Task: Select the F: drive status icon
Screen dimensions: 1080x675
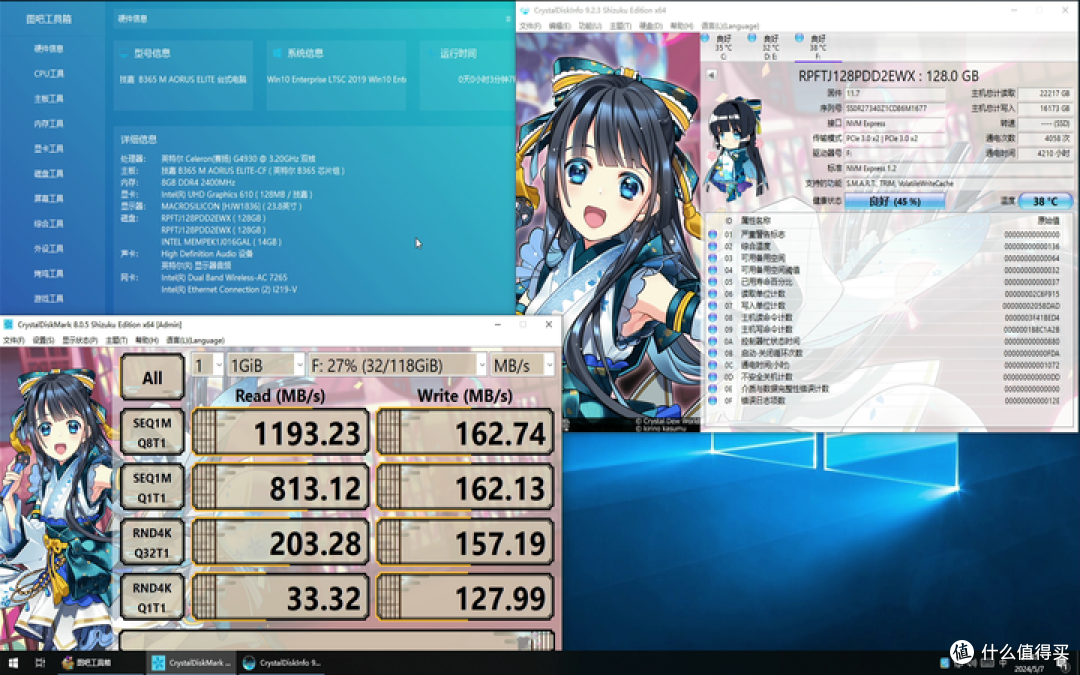Action: click(x=817, y=45)
